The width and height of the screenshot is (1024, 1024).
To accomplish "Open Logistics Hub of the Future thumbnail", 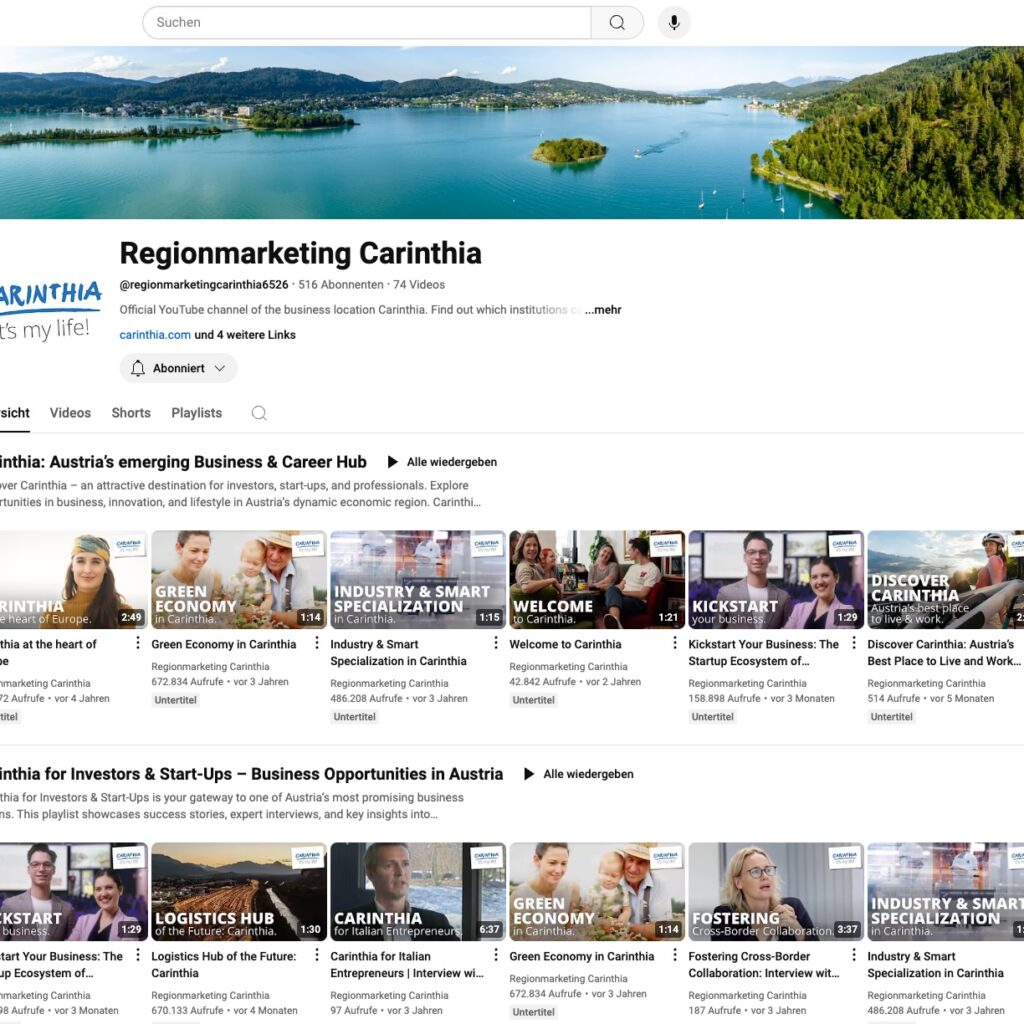I will coord(239,891).
